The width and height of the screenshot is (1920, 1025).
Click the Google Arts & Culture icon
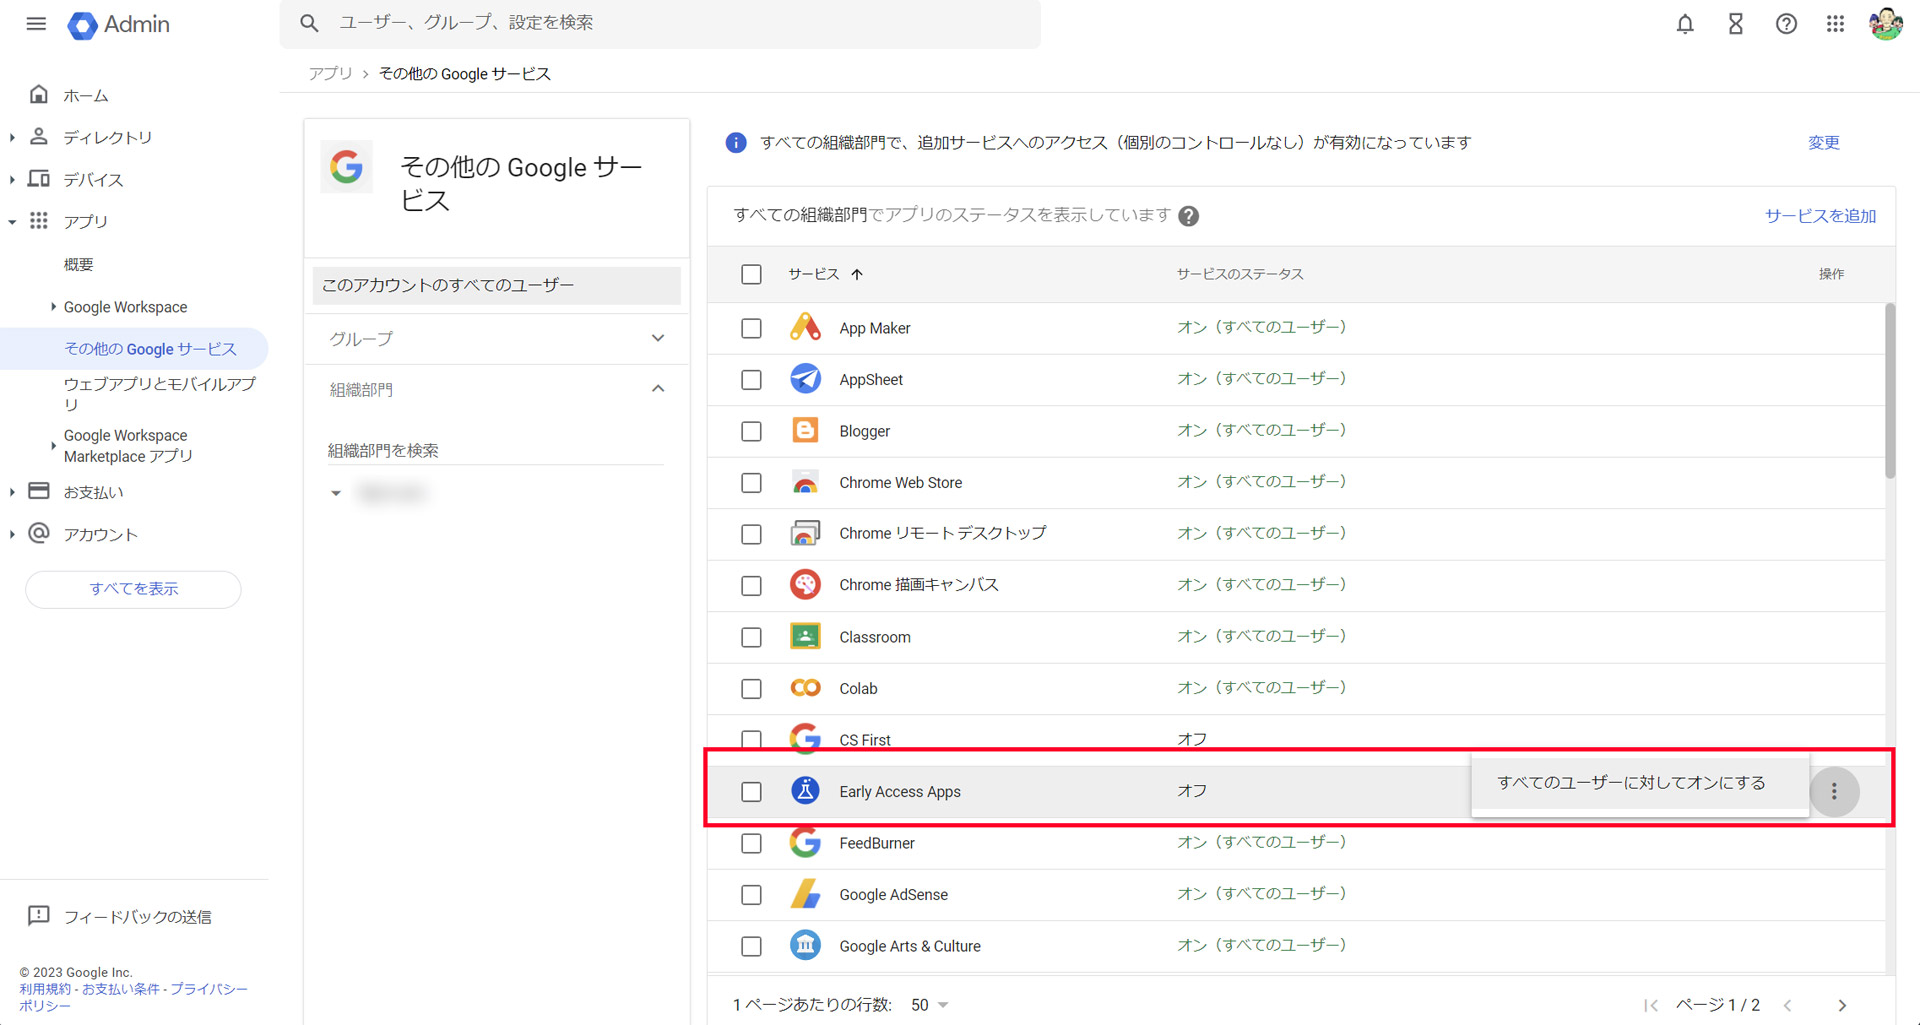click(805, 945)
